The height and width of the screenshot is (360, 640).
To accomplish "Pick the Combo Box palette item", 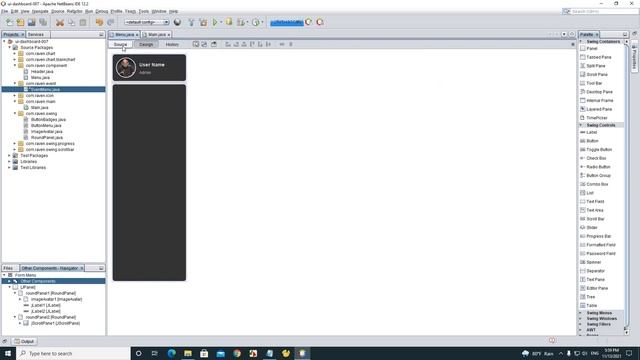I will tap(597, 184).
